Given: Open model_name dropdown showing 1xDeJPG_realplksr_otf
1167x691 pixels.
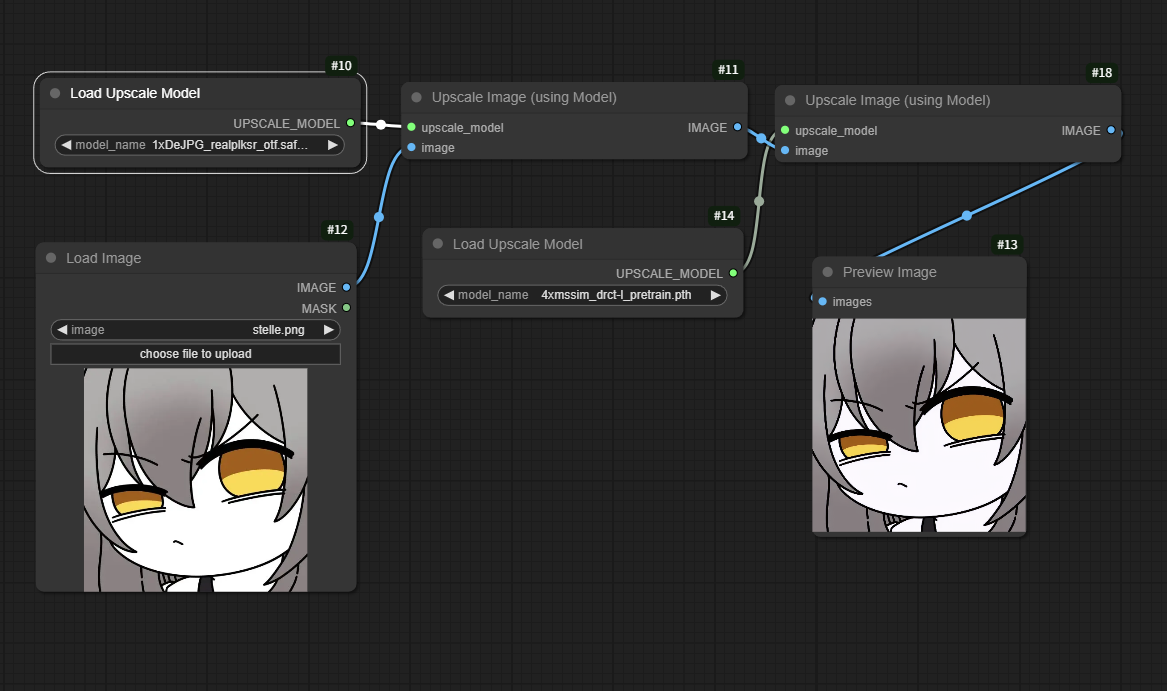Looking at the screenshot, I should (200, 145).
